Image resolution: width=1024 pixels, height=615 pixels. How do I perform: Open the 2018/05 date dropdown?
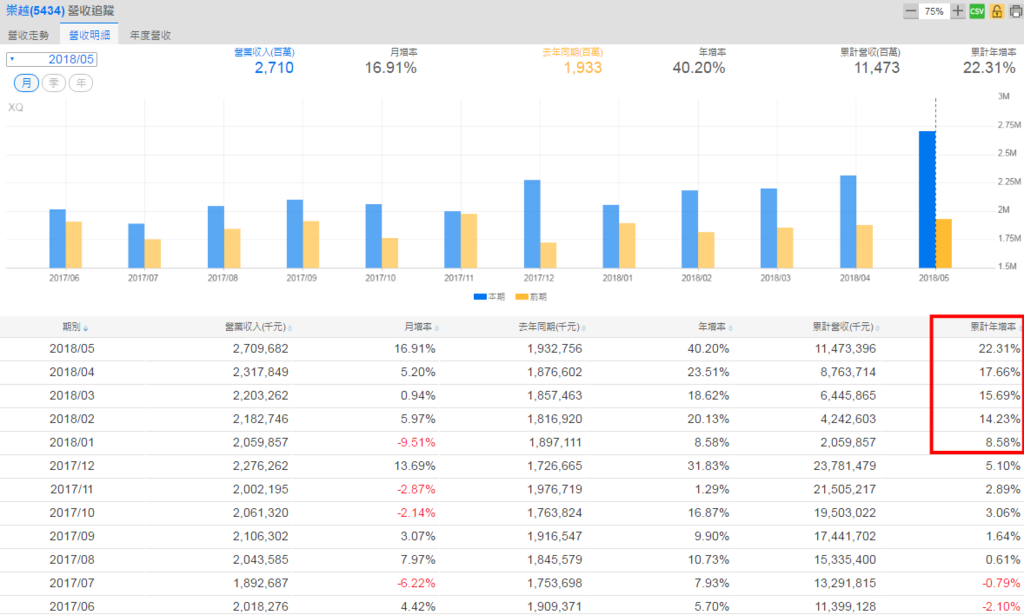point(52,59)
